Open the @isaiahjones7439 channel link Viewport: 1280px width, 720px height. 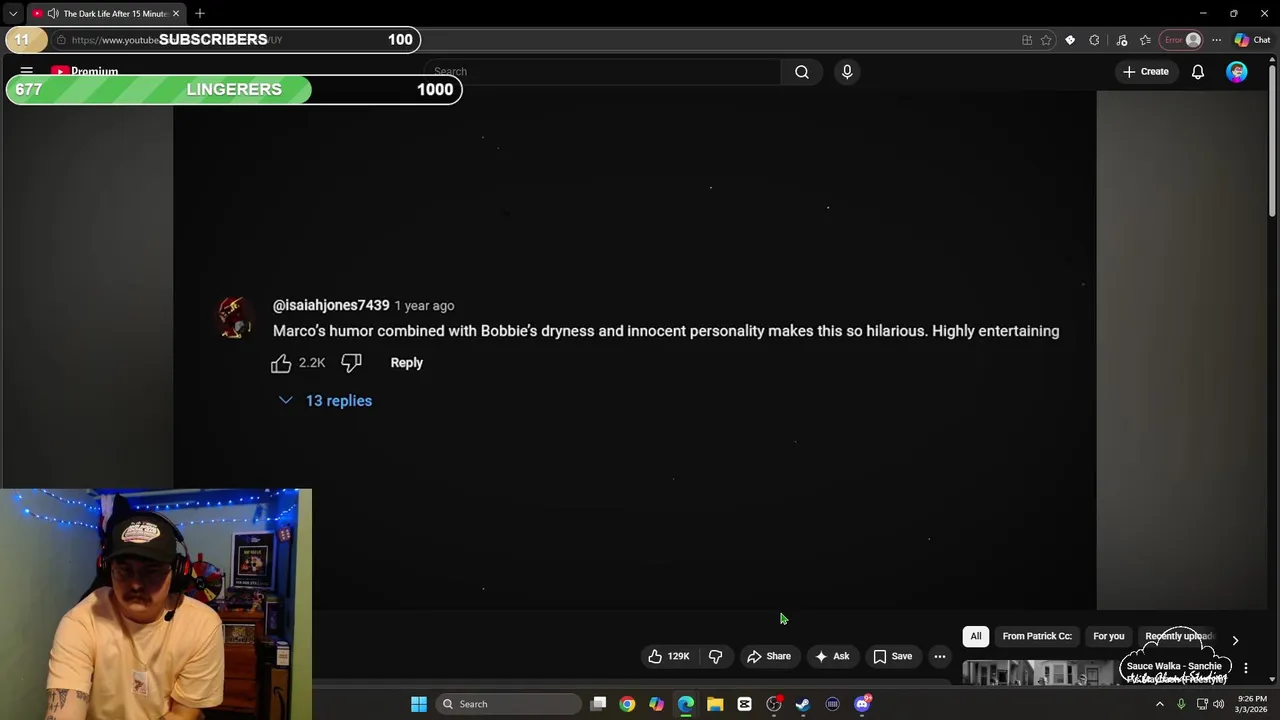click(x=331, y=306)
